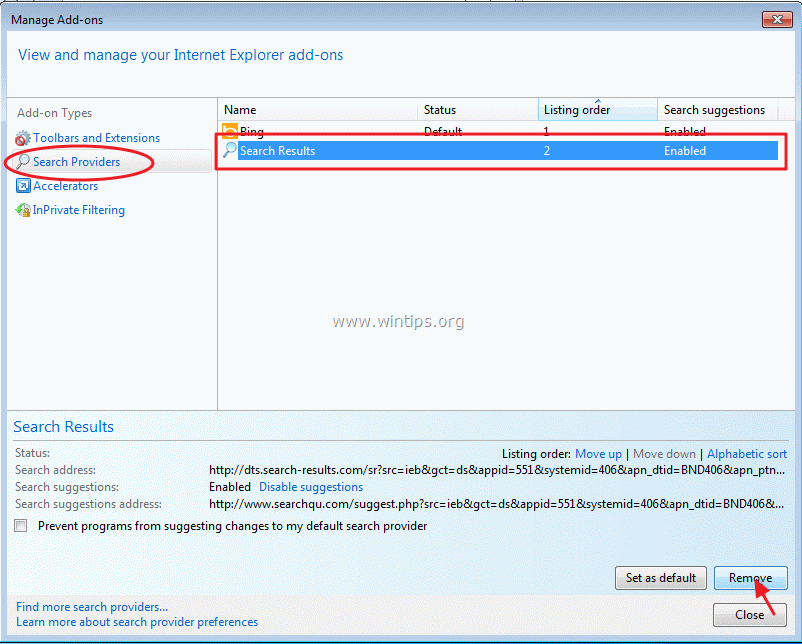Open Learn more about search provider preferences
Viewport: 802px width, 644px height.
(137, 622)
